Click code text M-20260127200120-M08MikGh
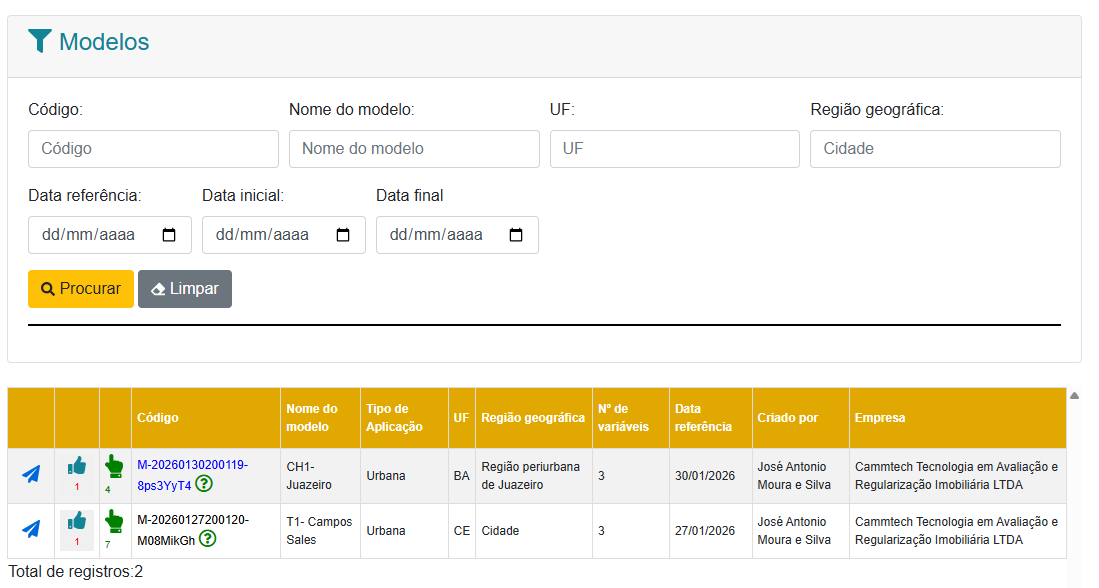 click(x=193, y=530)
